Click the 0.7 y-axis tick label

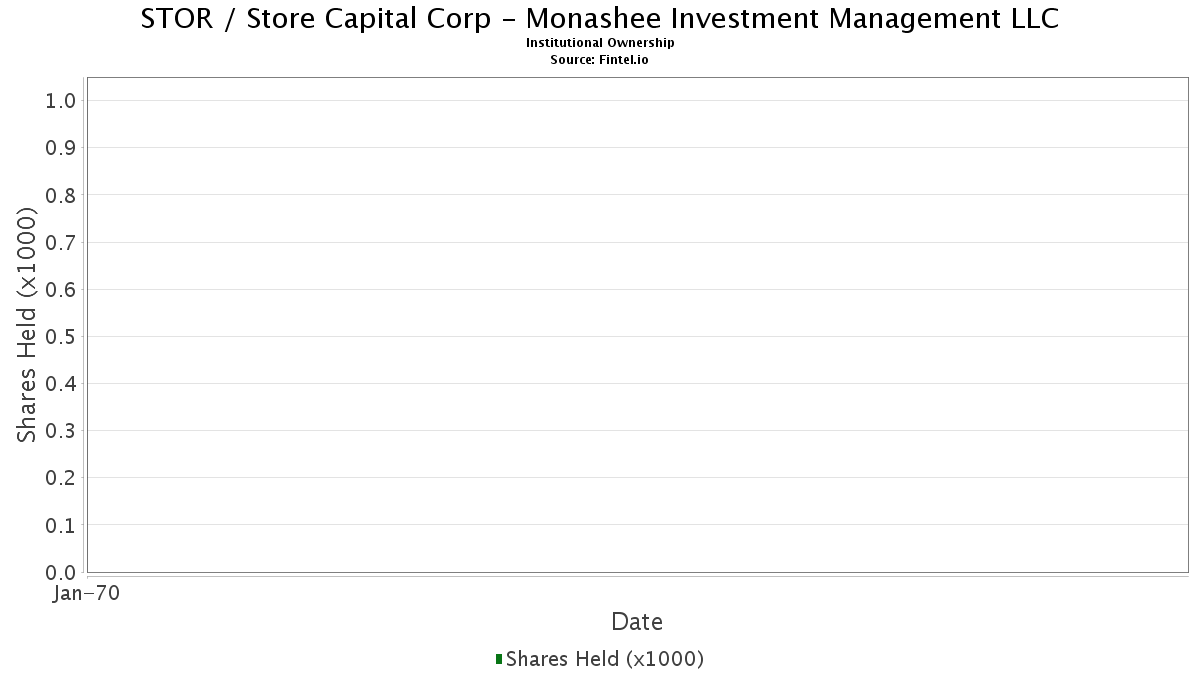61,242
